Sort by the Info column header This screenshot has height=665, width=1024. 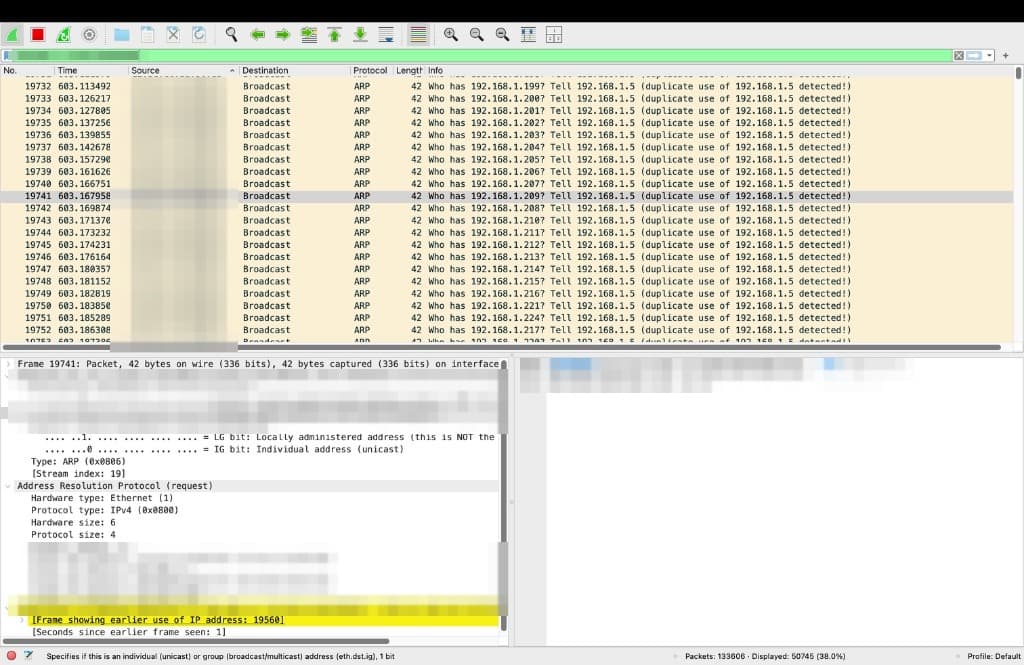pyautogui.click(x=720, y=71)
